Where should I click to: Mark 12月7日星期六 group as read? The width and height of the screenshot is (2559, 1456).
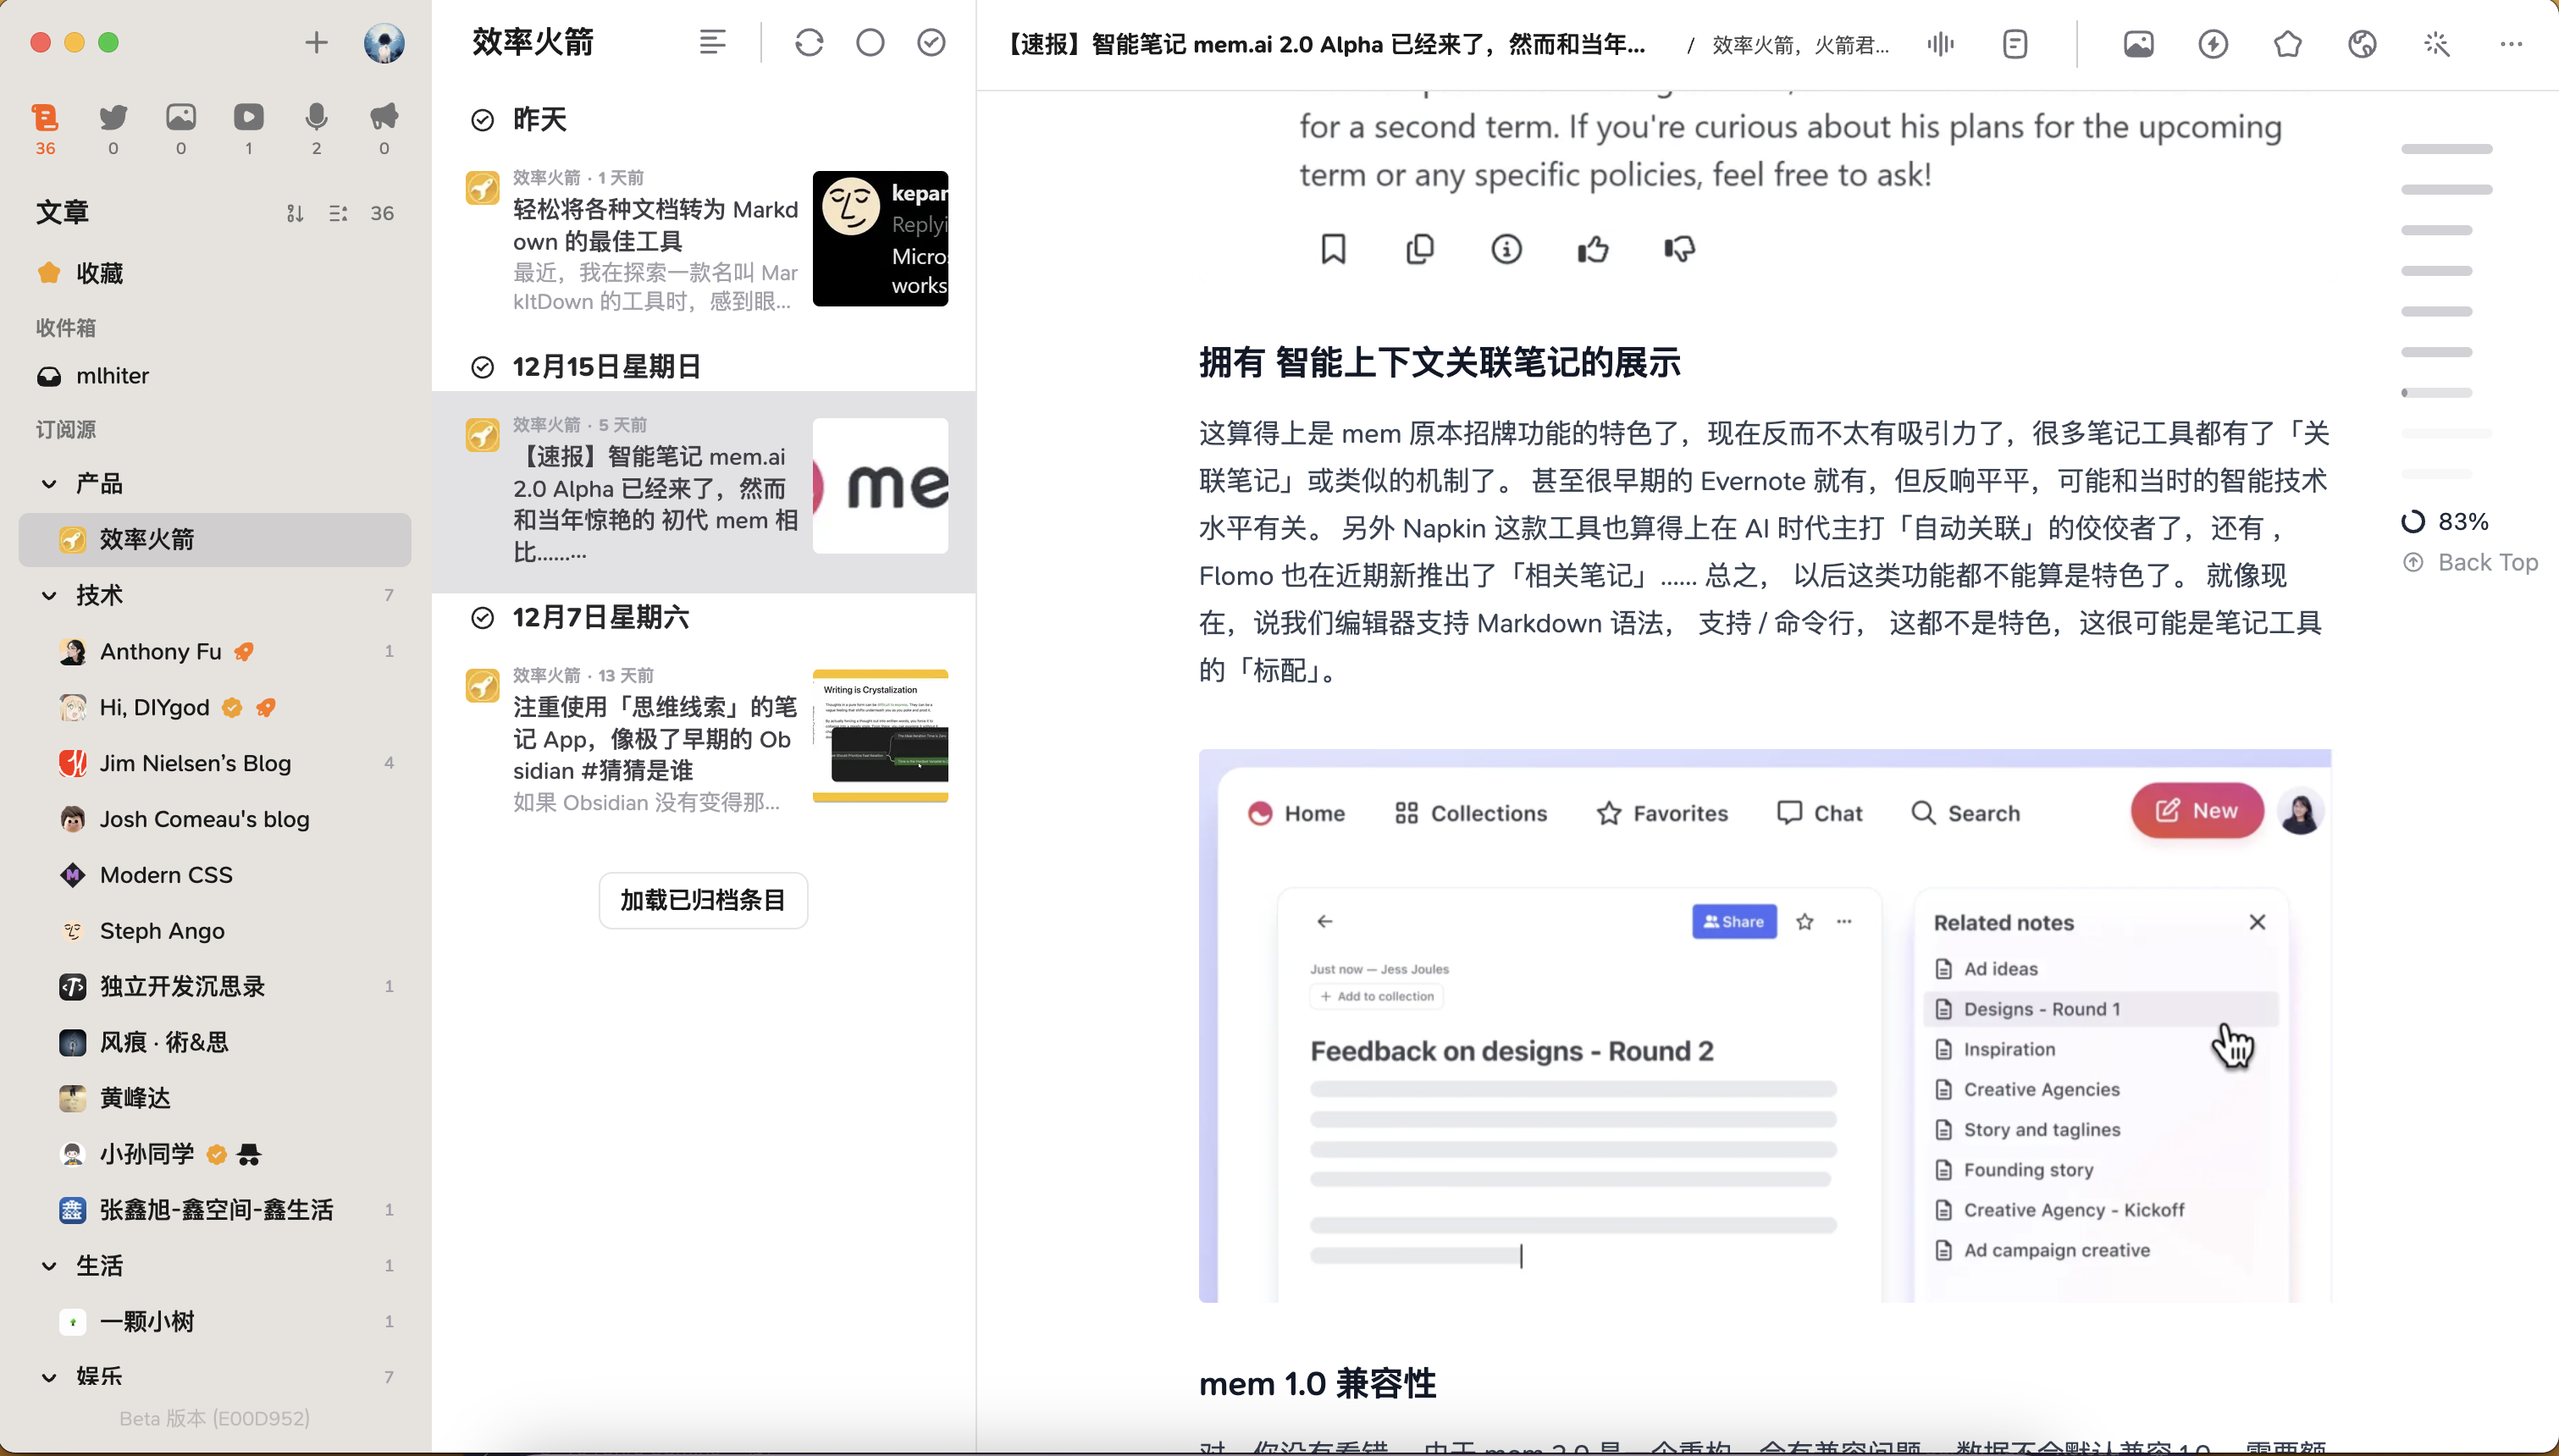coord(482,618)
